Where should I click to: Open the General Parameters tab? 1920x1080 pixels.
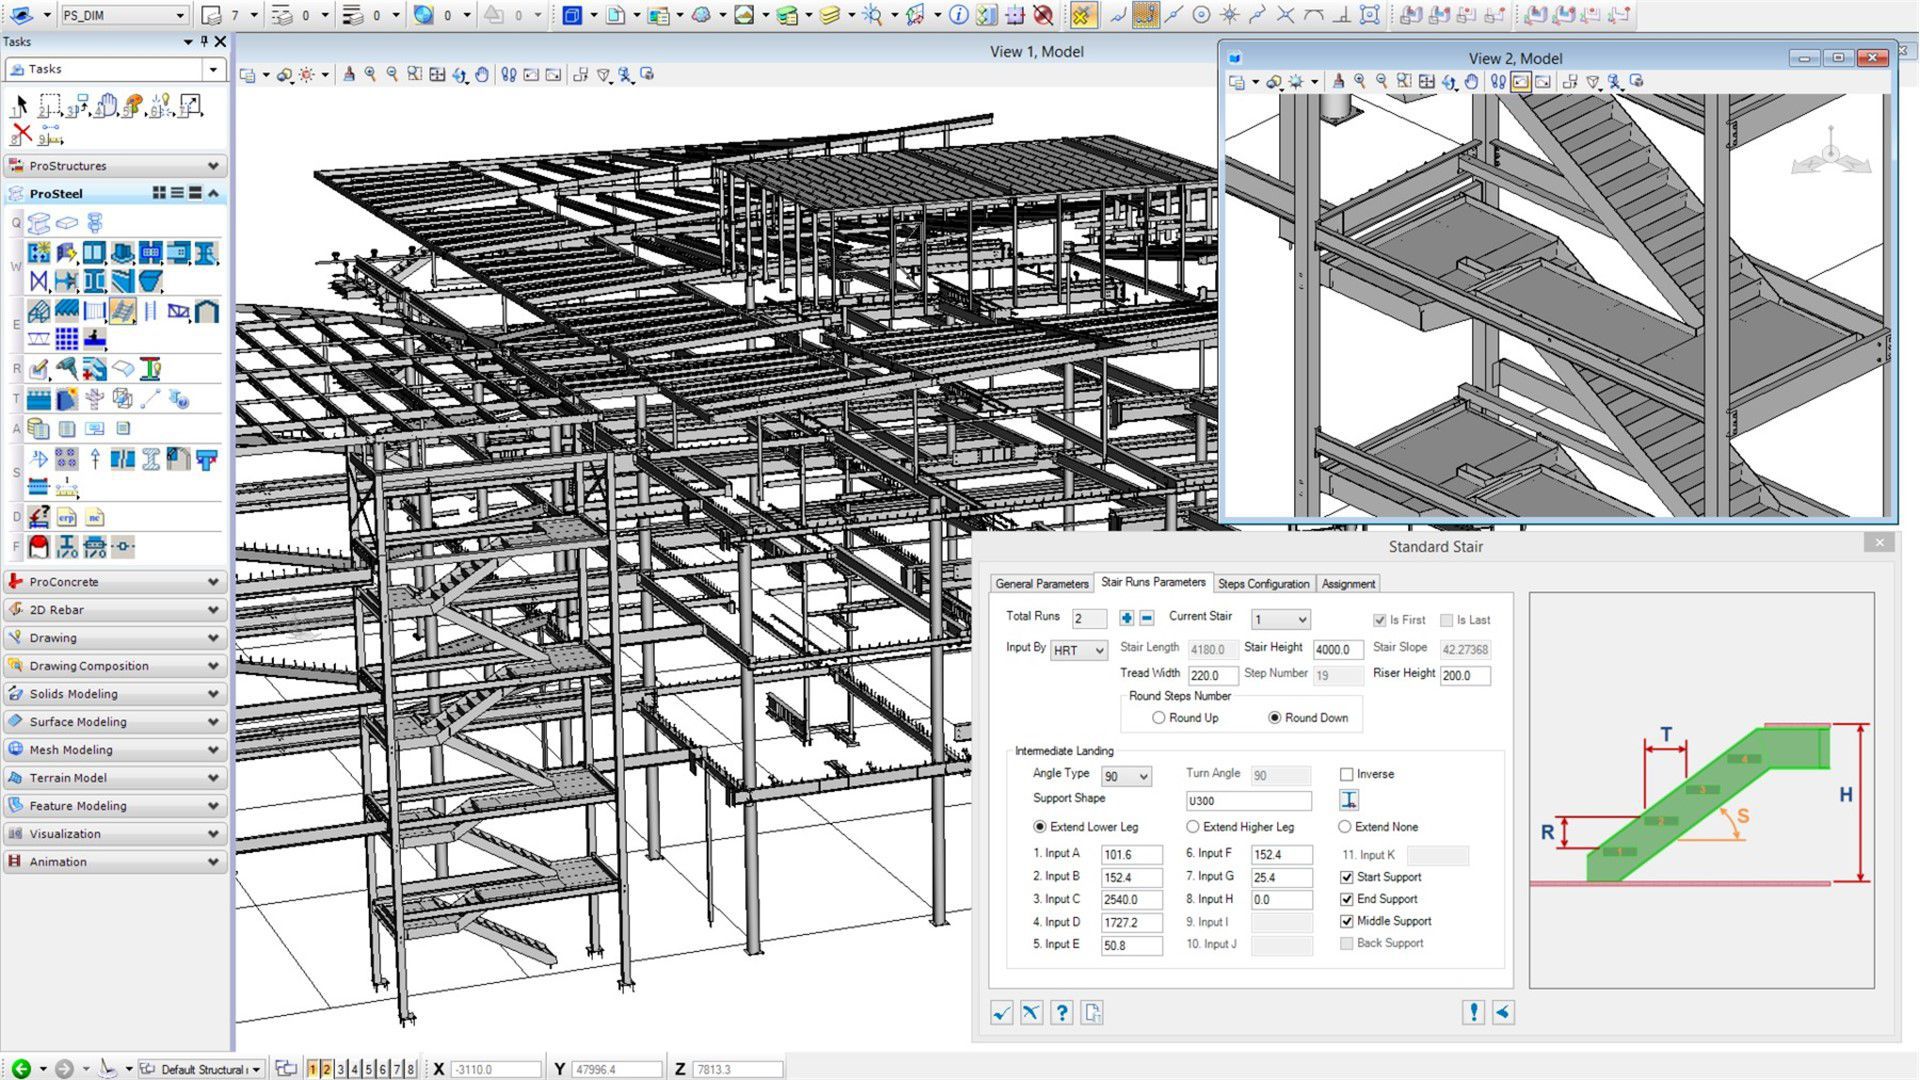point(1040,583)
